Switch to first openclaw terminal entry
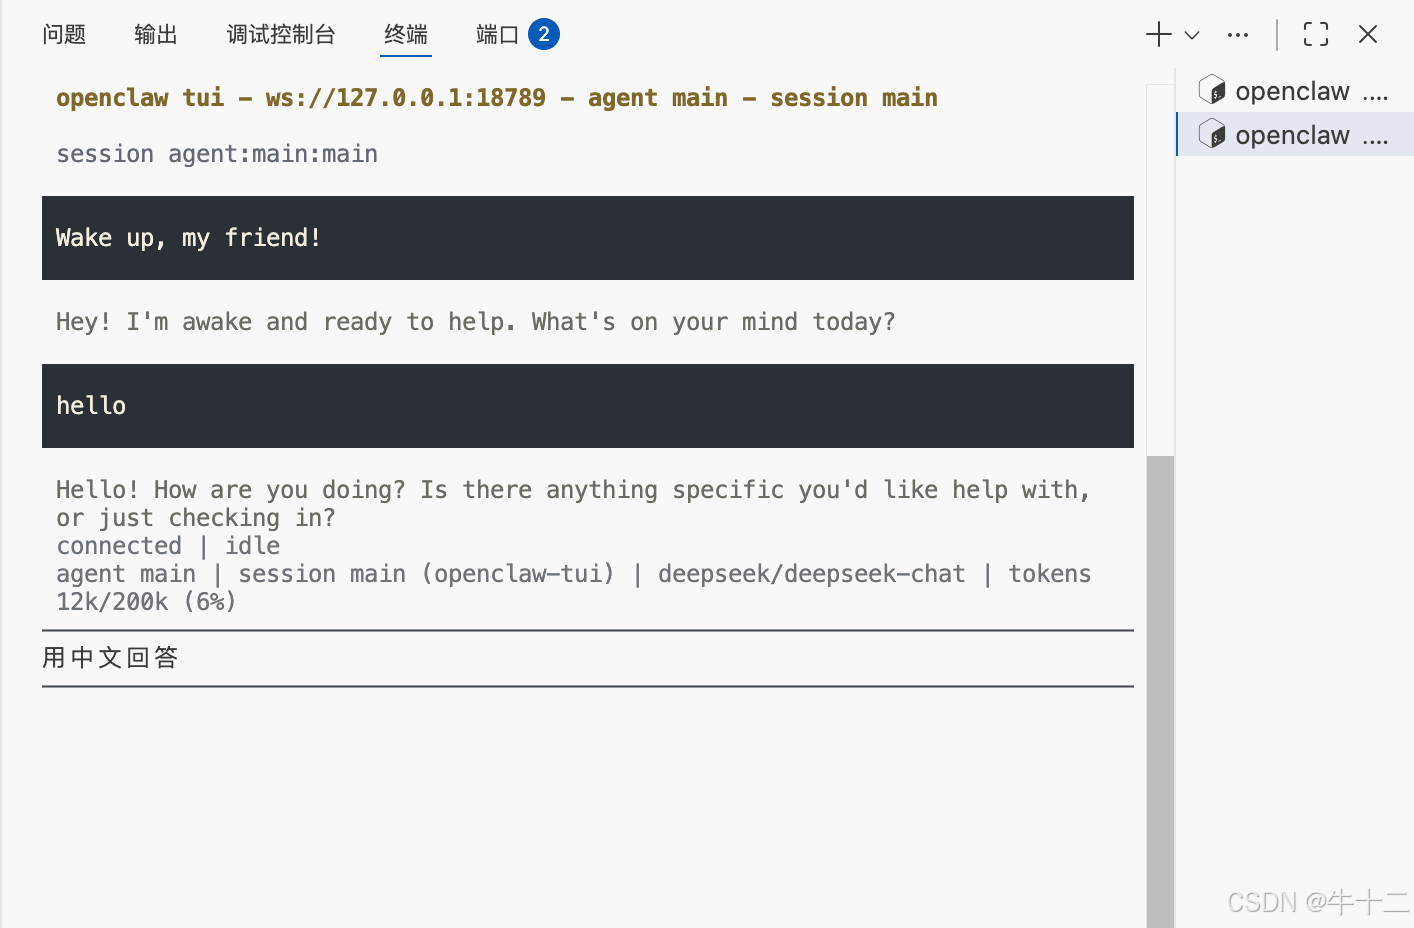Viewport: 1414px width, 928px height. (1295, 91)
